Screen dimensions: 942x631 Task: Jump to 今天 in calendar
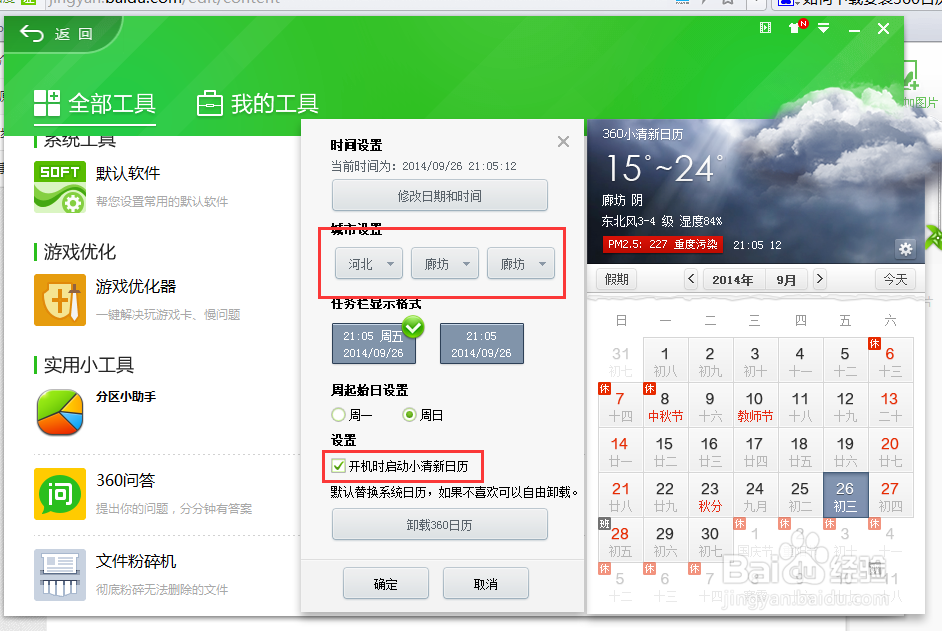tap(895, 279)
